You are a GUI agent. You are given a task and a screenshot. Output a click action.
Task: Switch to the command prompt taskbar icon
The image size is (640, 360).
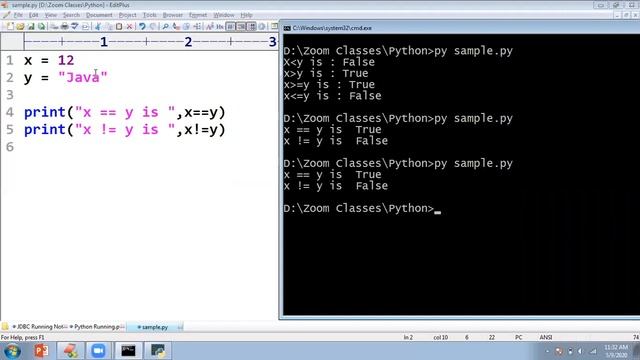pos(128,351)
